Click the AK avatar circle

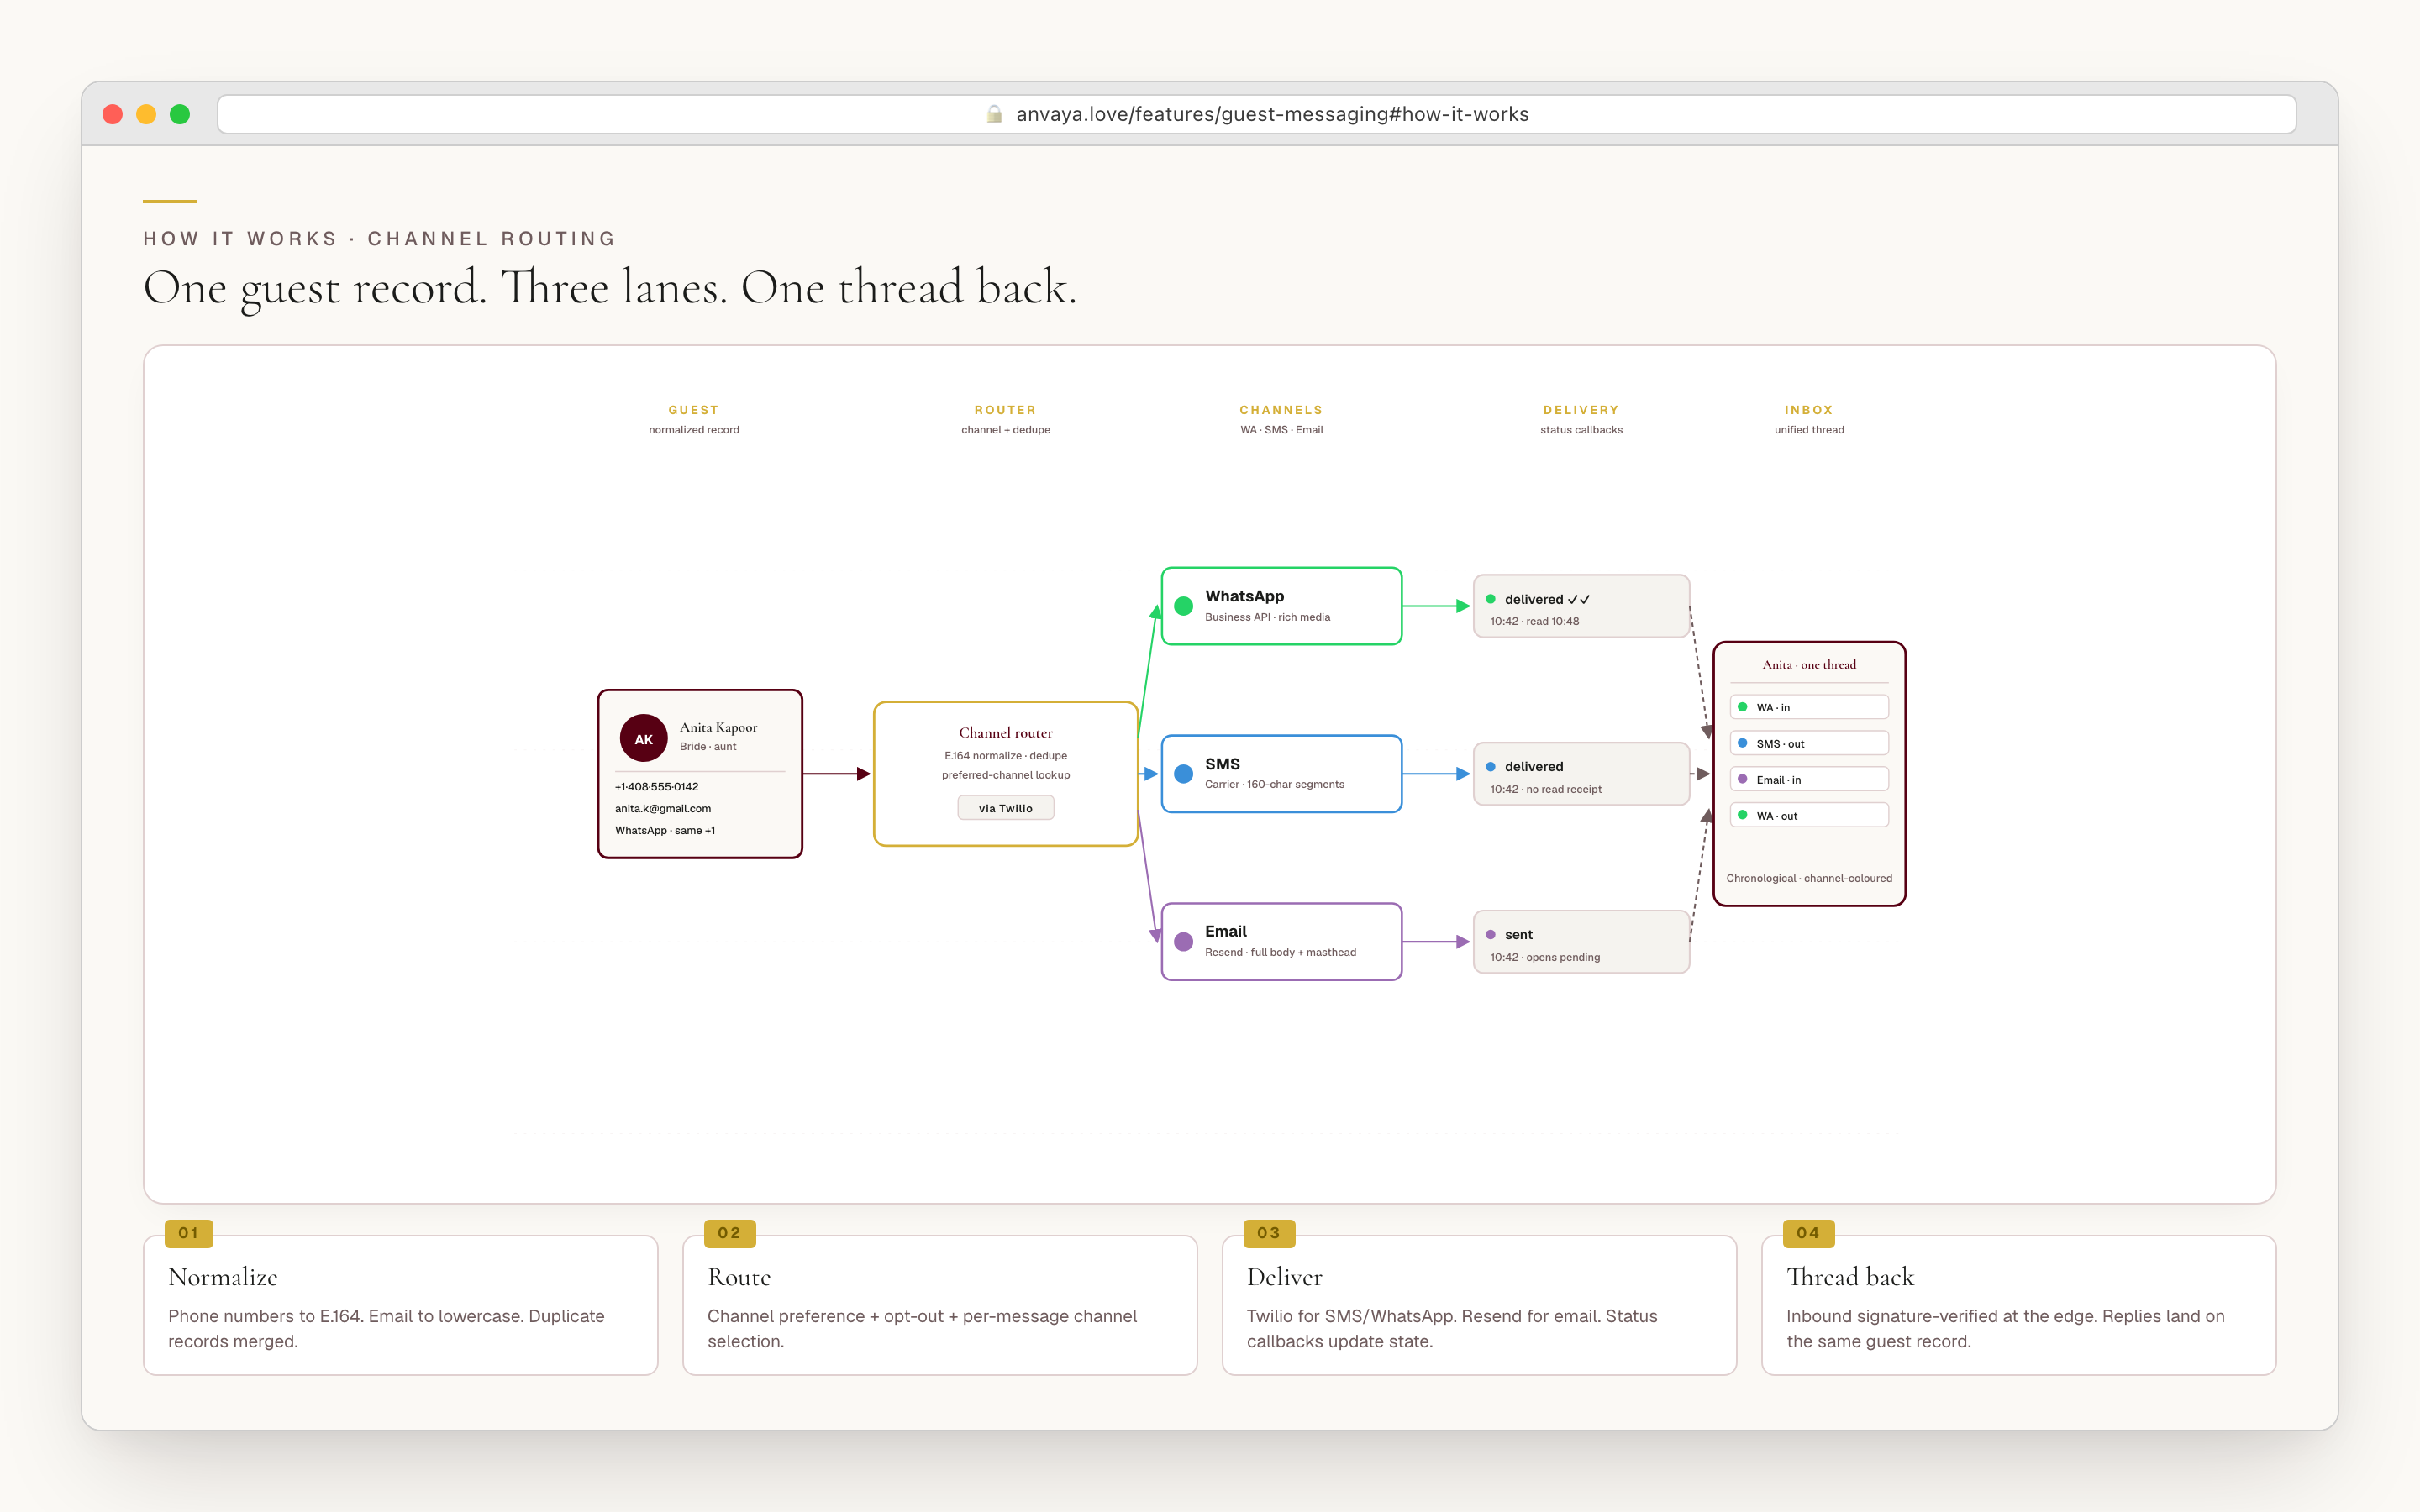[643, 739]
